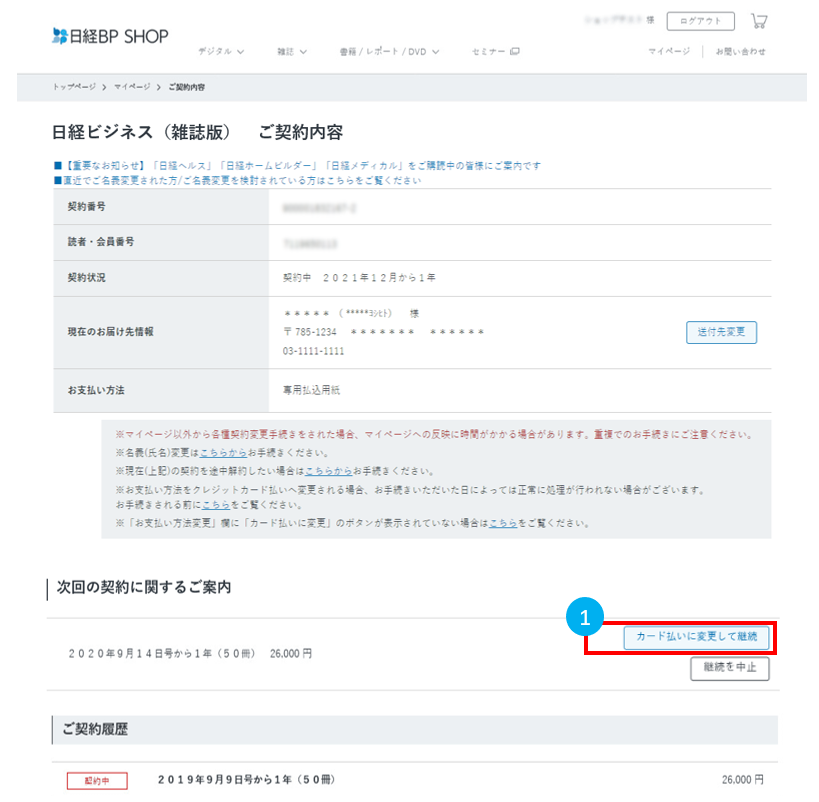Select the 読者・会員番号 row label
Screen dimensions: 819x802
(x=101, y=241)
